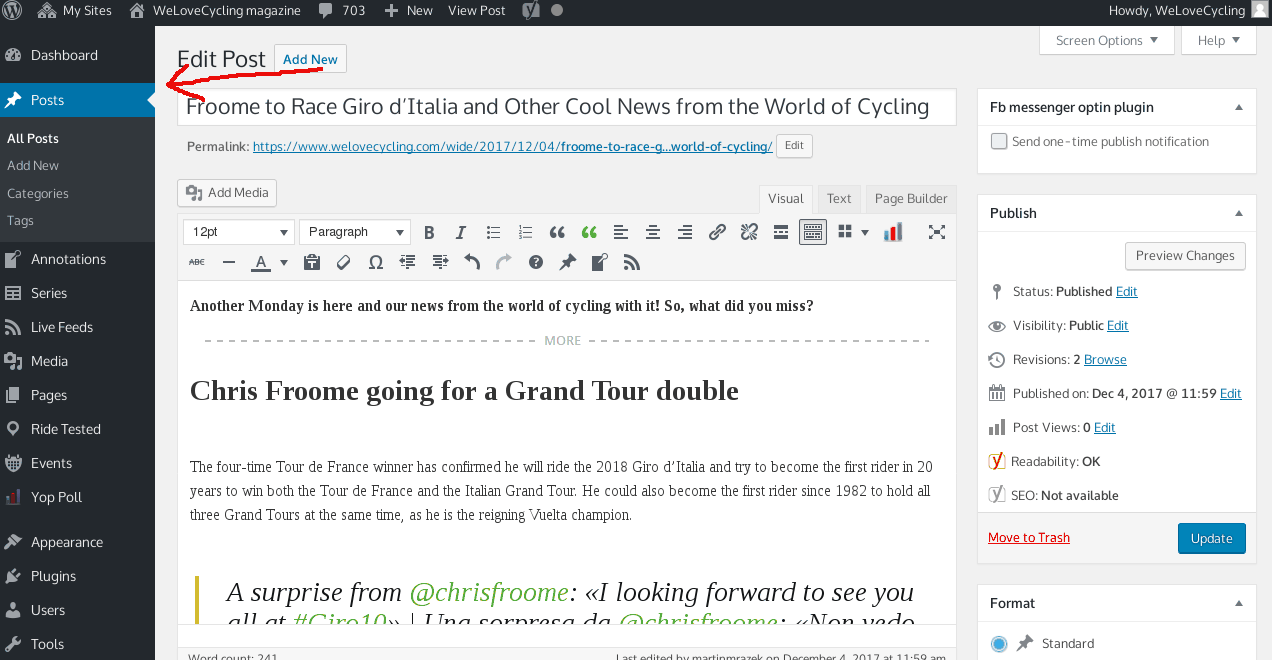Open the Pages menu in sidebar
This screenshot has height=660, width=1272.
pos(77,395)
